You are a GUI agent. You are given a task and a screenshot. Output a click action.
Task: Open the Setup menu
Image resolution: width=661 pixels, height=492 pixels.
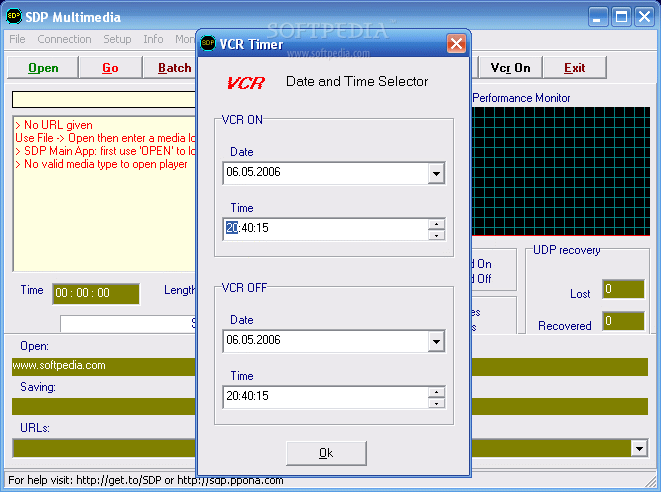tap(117, 39)
